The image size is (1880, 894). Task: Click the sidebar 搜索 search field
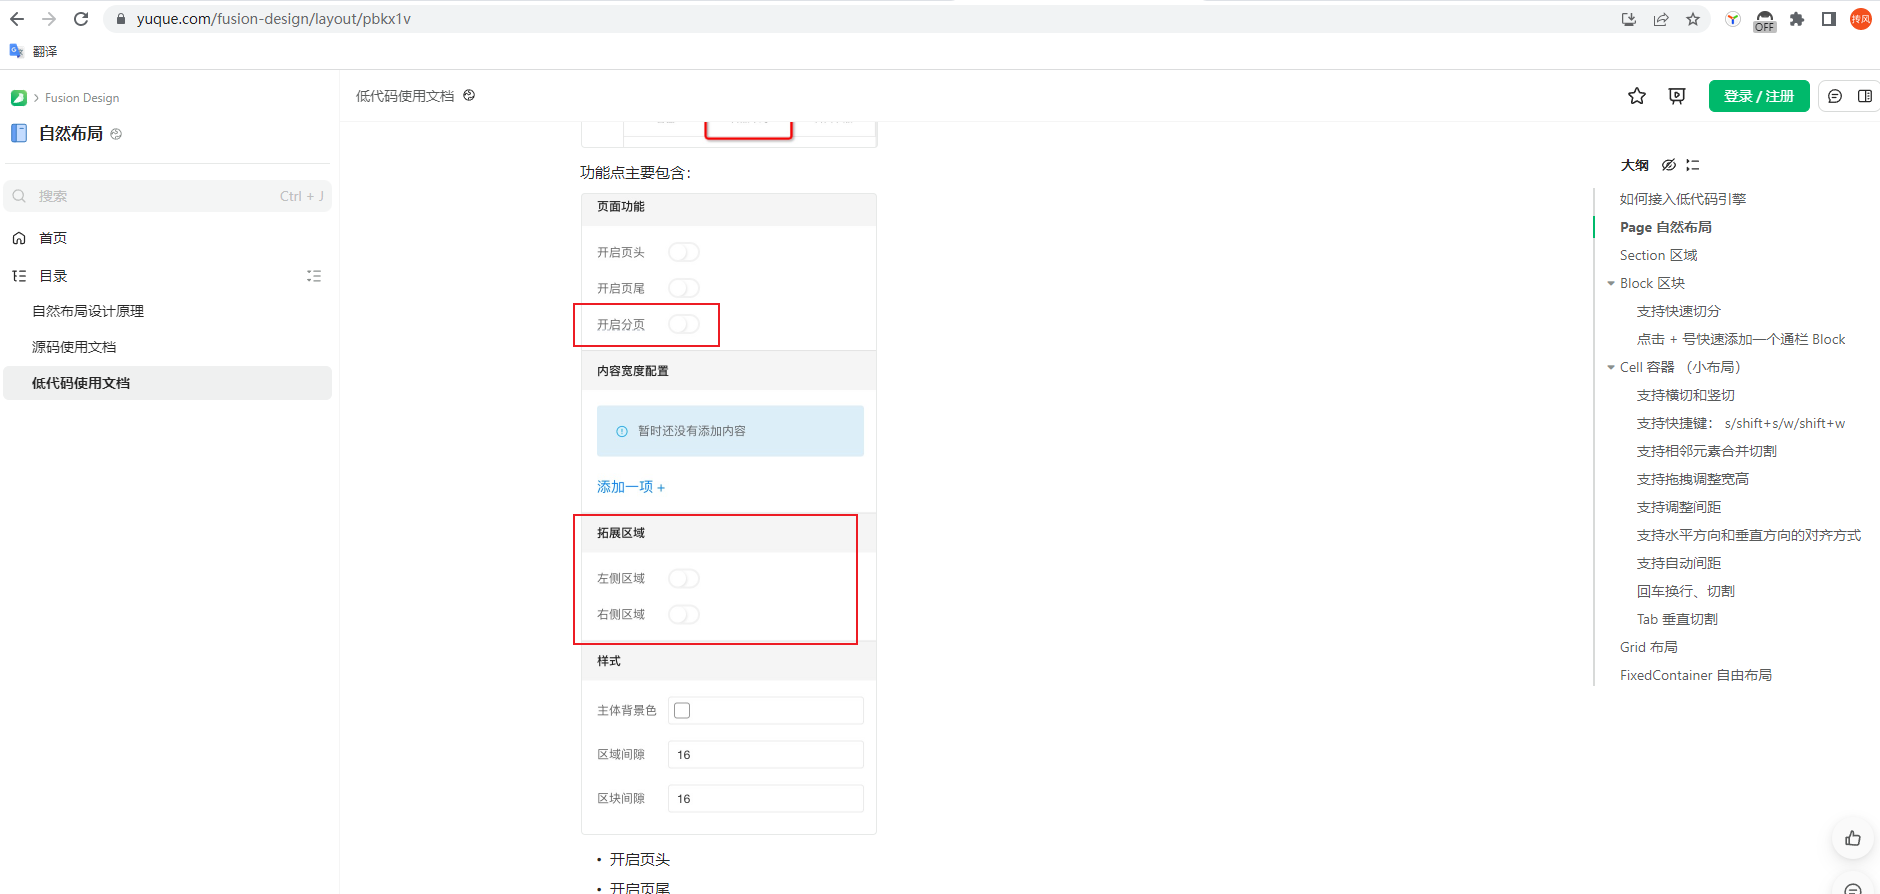pyautogui.click(x=168, y=196)
